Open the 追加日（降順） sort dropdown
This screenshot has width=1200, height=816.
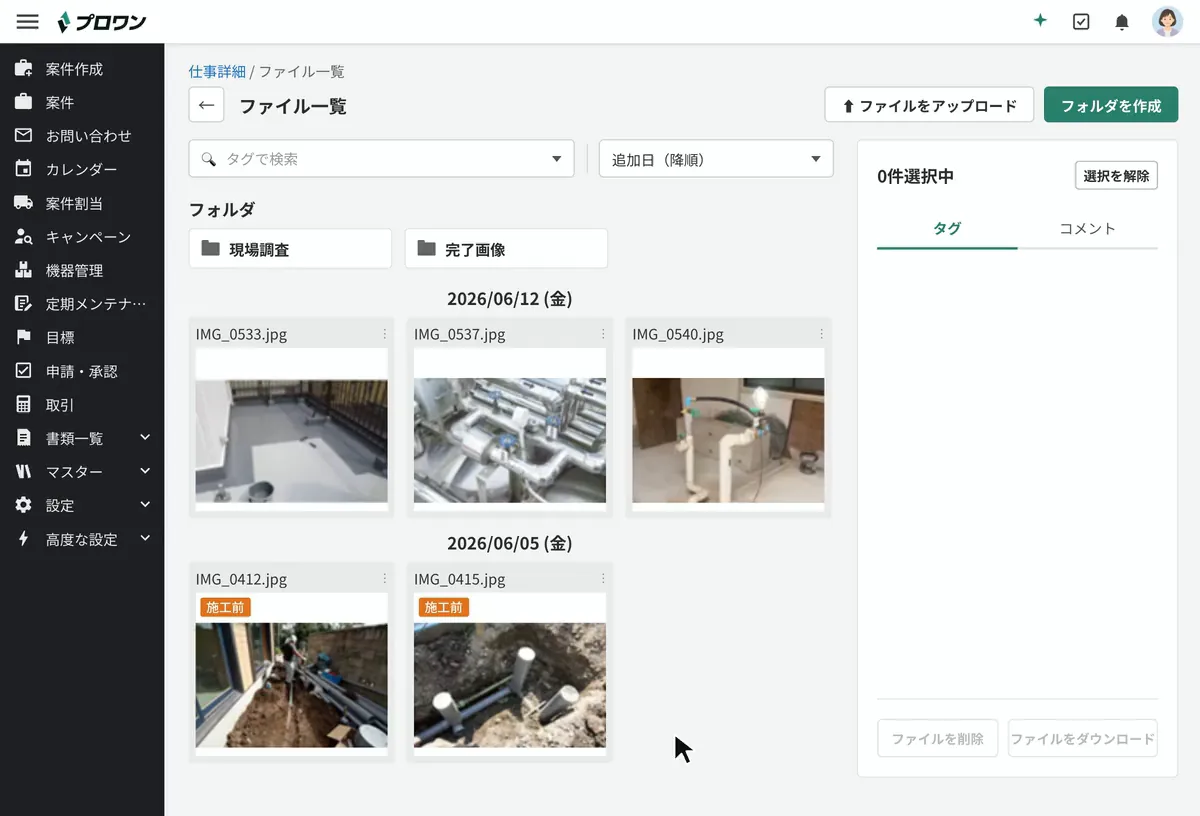716,159
